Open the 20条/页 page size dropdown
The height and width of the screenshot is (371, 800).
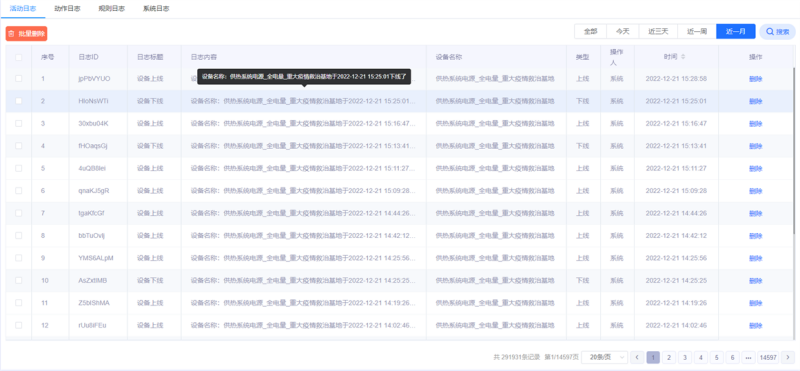coord(605,357)
